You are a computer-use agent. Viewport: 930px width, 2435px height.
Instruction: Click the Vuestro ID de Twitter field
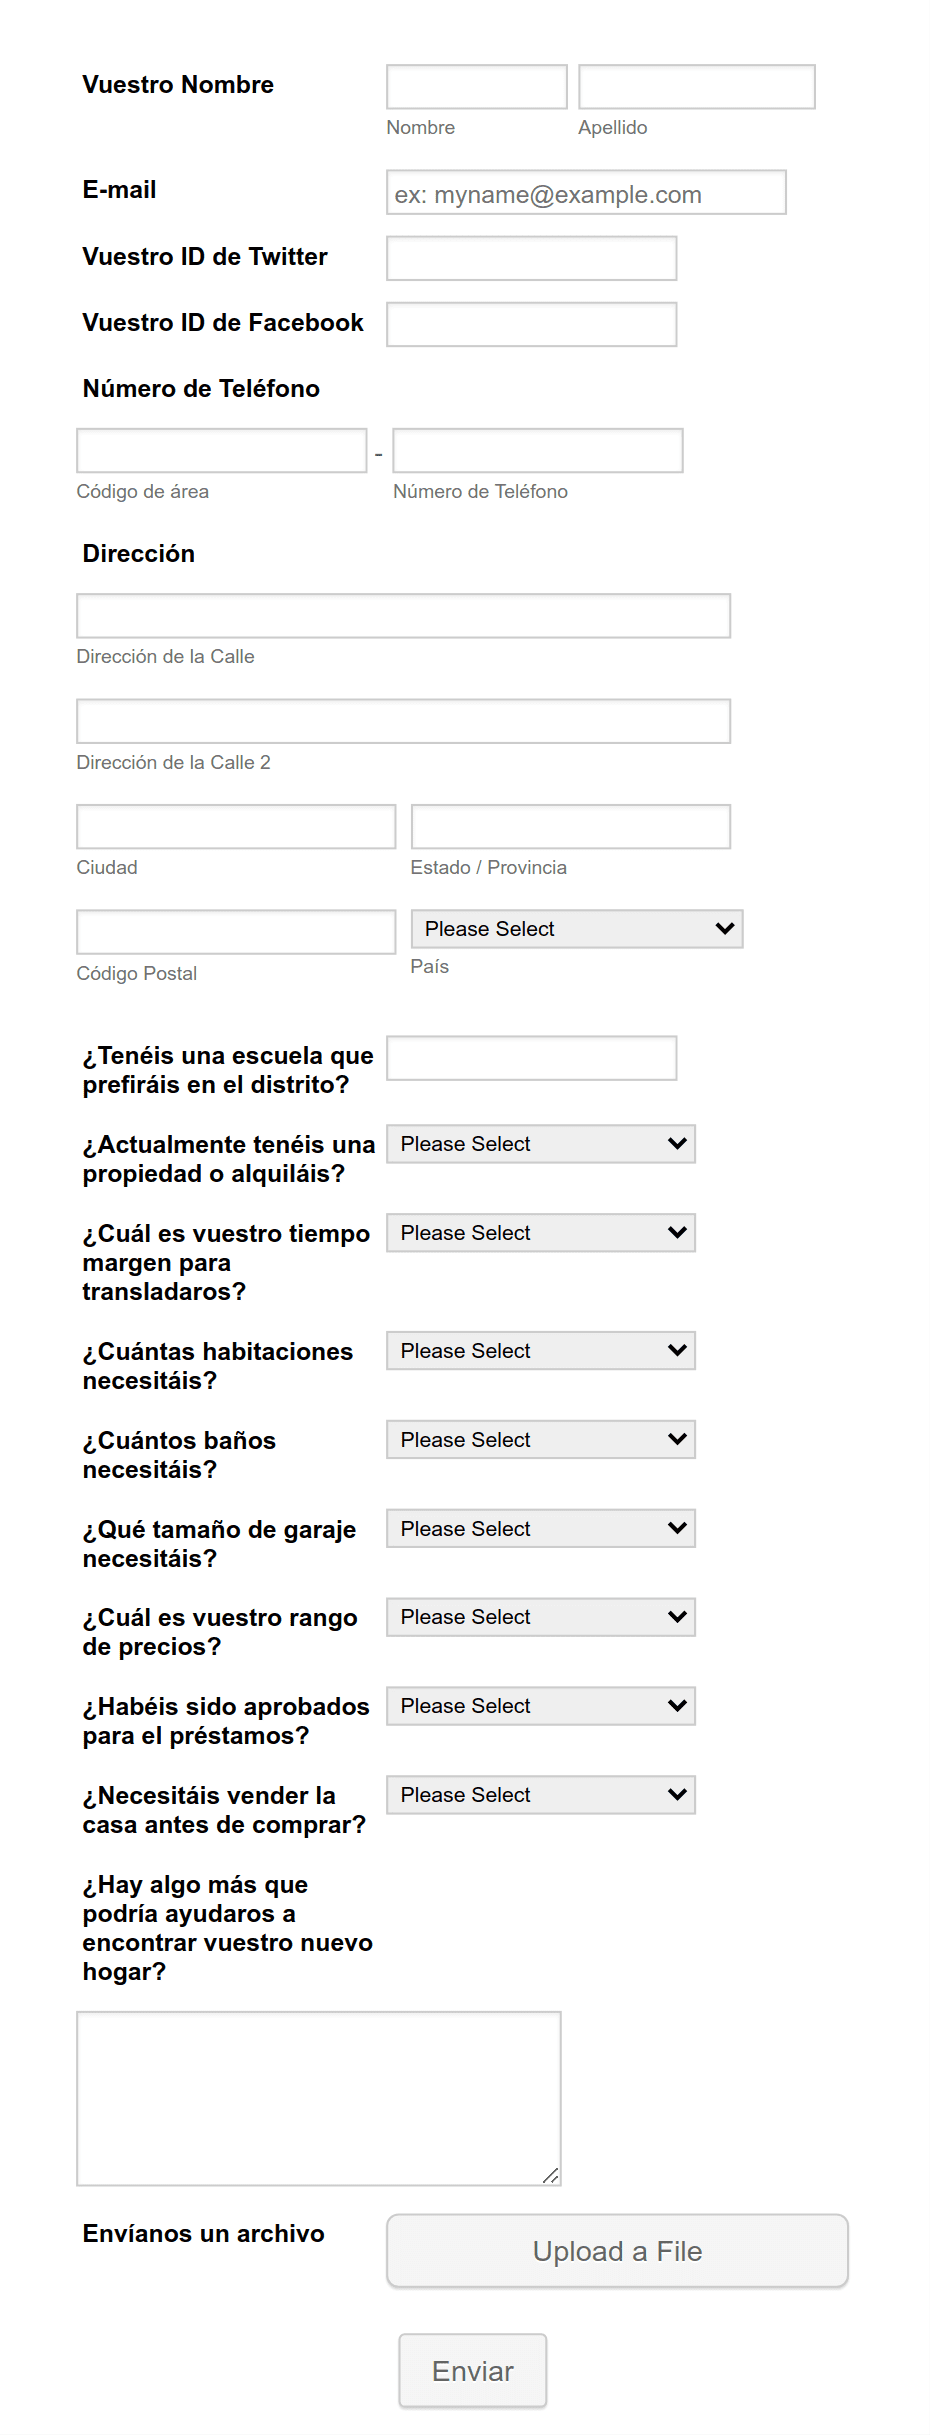[531, 258]
